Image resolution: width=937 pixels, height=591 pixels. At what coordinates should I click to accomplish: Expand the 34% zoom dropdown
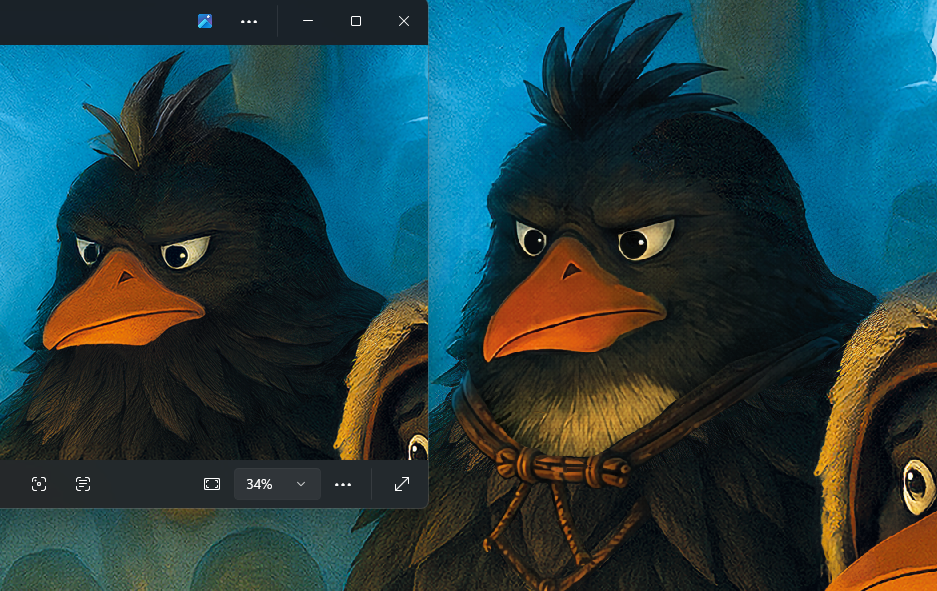tap(277, 484)
